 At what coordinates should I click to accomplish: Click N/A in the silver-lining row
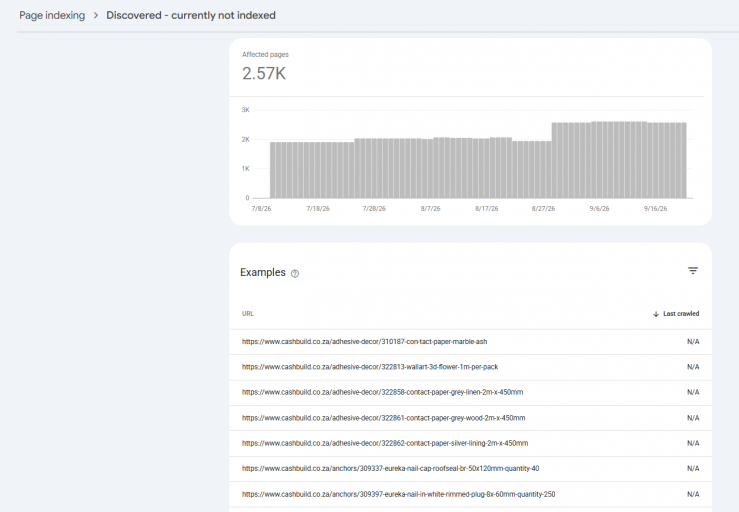coord(693,443)
